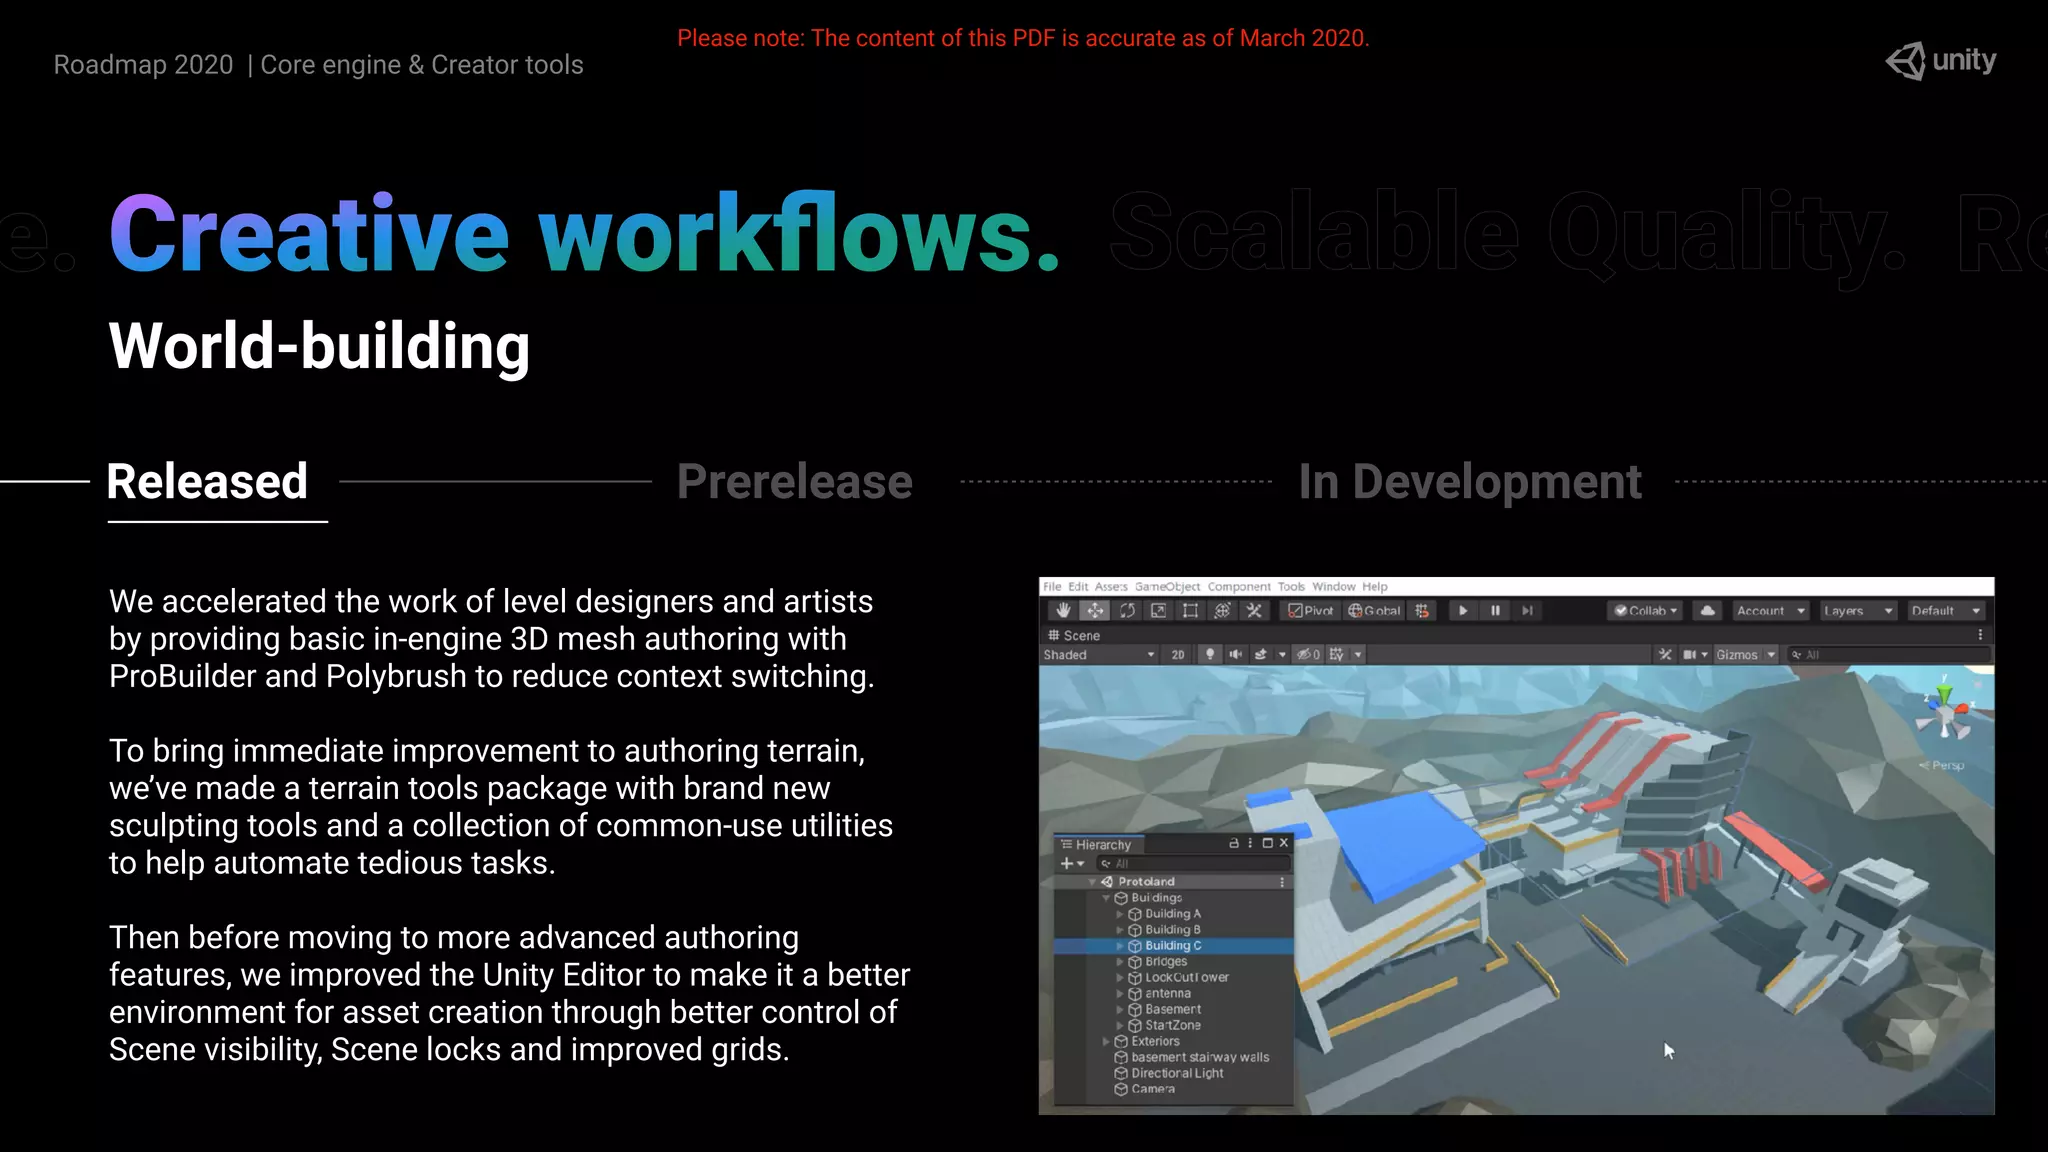Open the Default layout dropdown
The image size is (2048, 1152).
(x=1946, y=611)
